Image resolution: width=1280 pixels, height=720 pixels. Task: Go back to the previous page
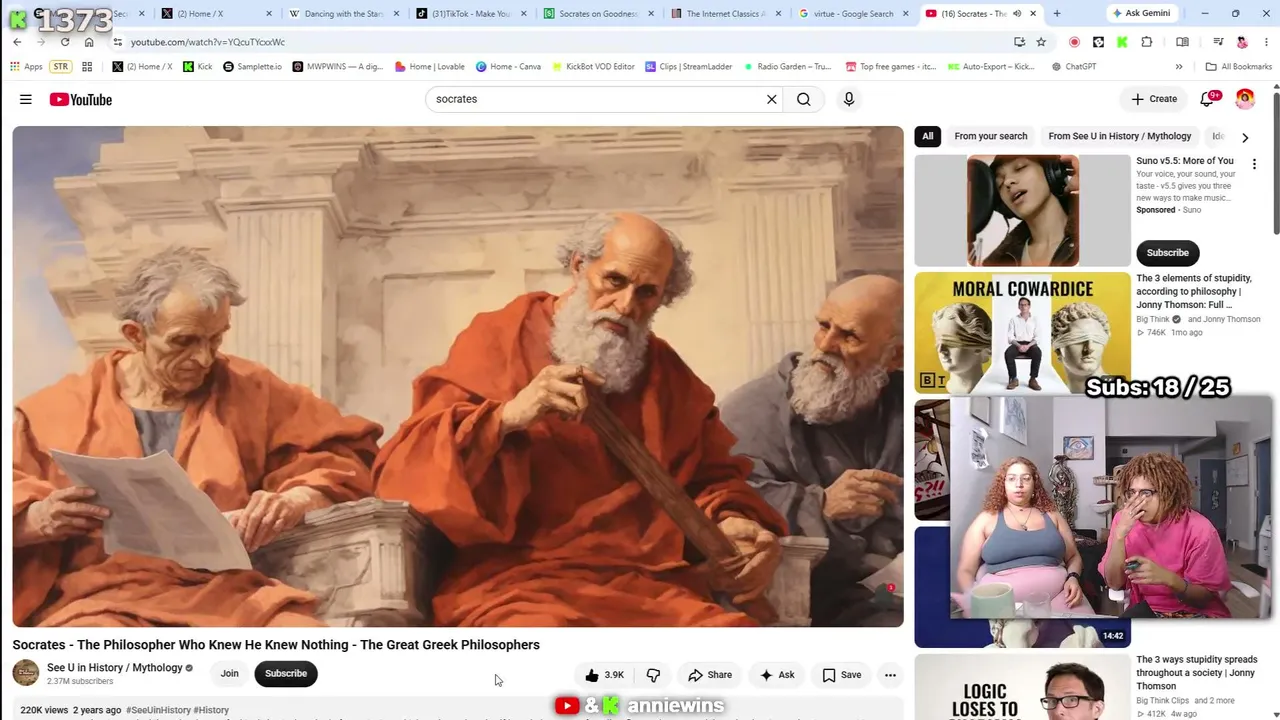point(17,42)
